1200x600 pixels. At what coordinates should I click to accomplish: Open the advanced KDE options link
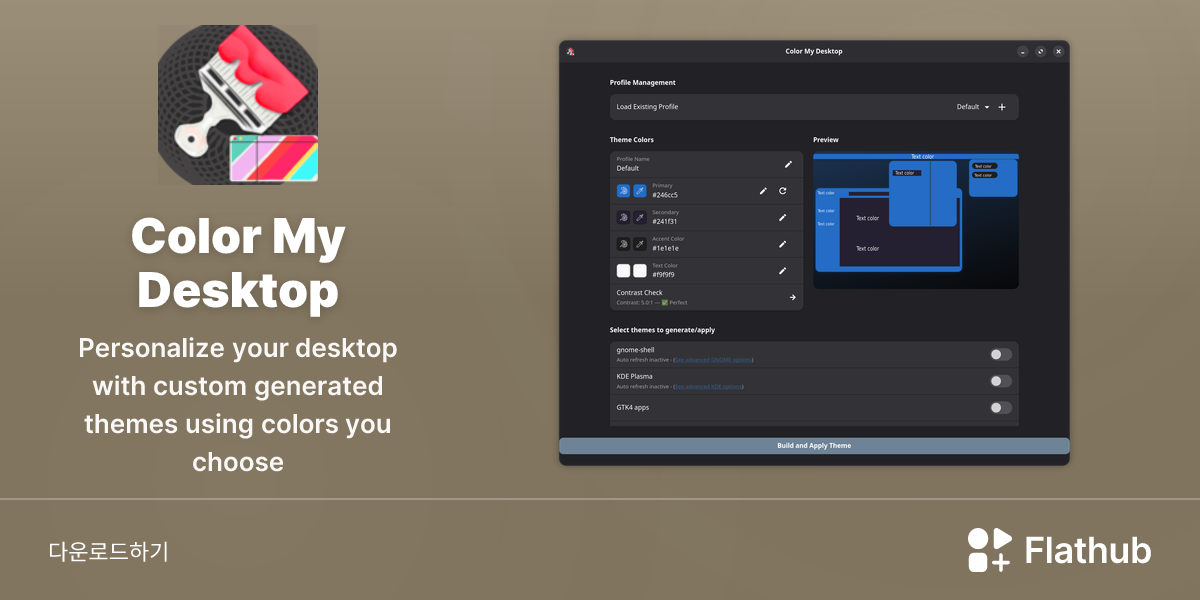(x=709, y=386)
